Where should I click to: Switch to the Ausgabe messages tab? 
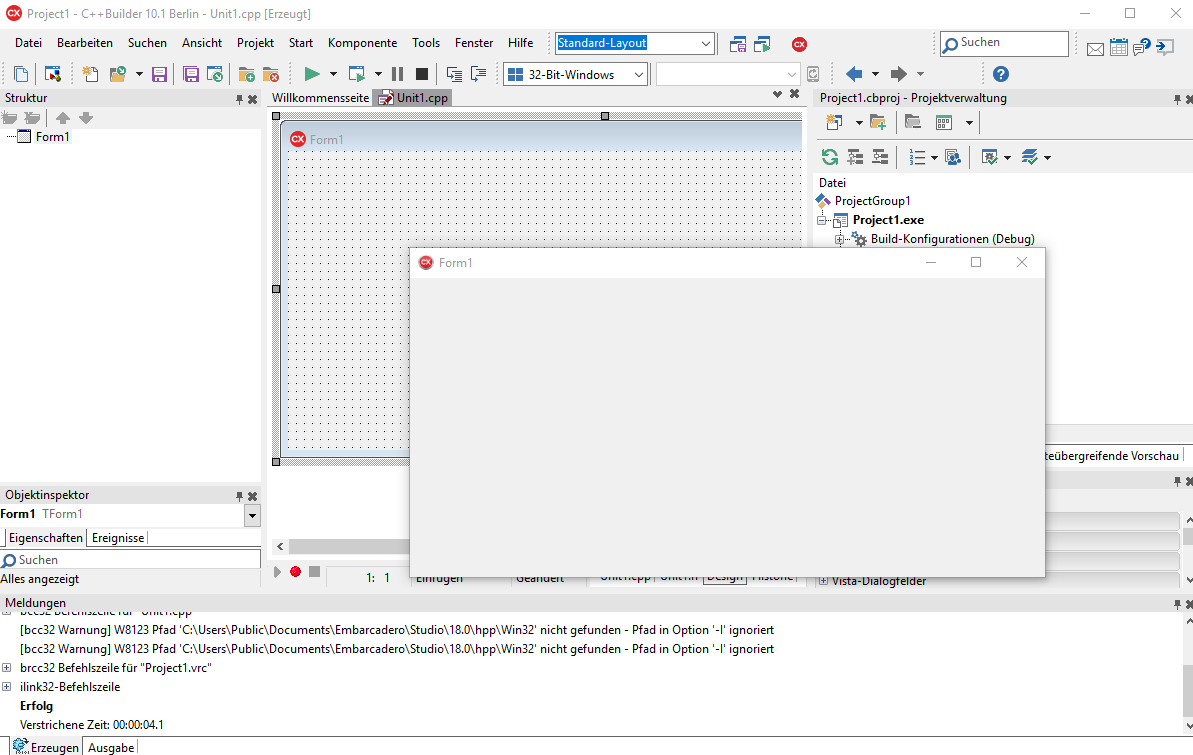point(110,747)
